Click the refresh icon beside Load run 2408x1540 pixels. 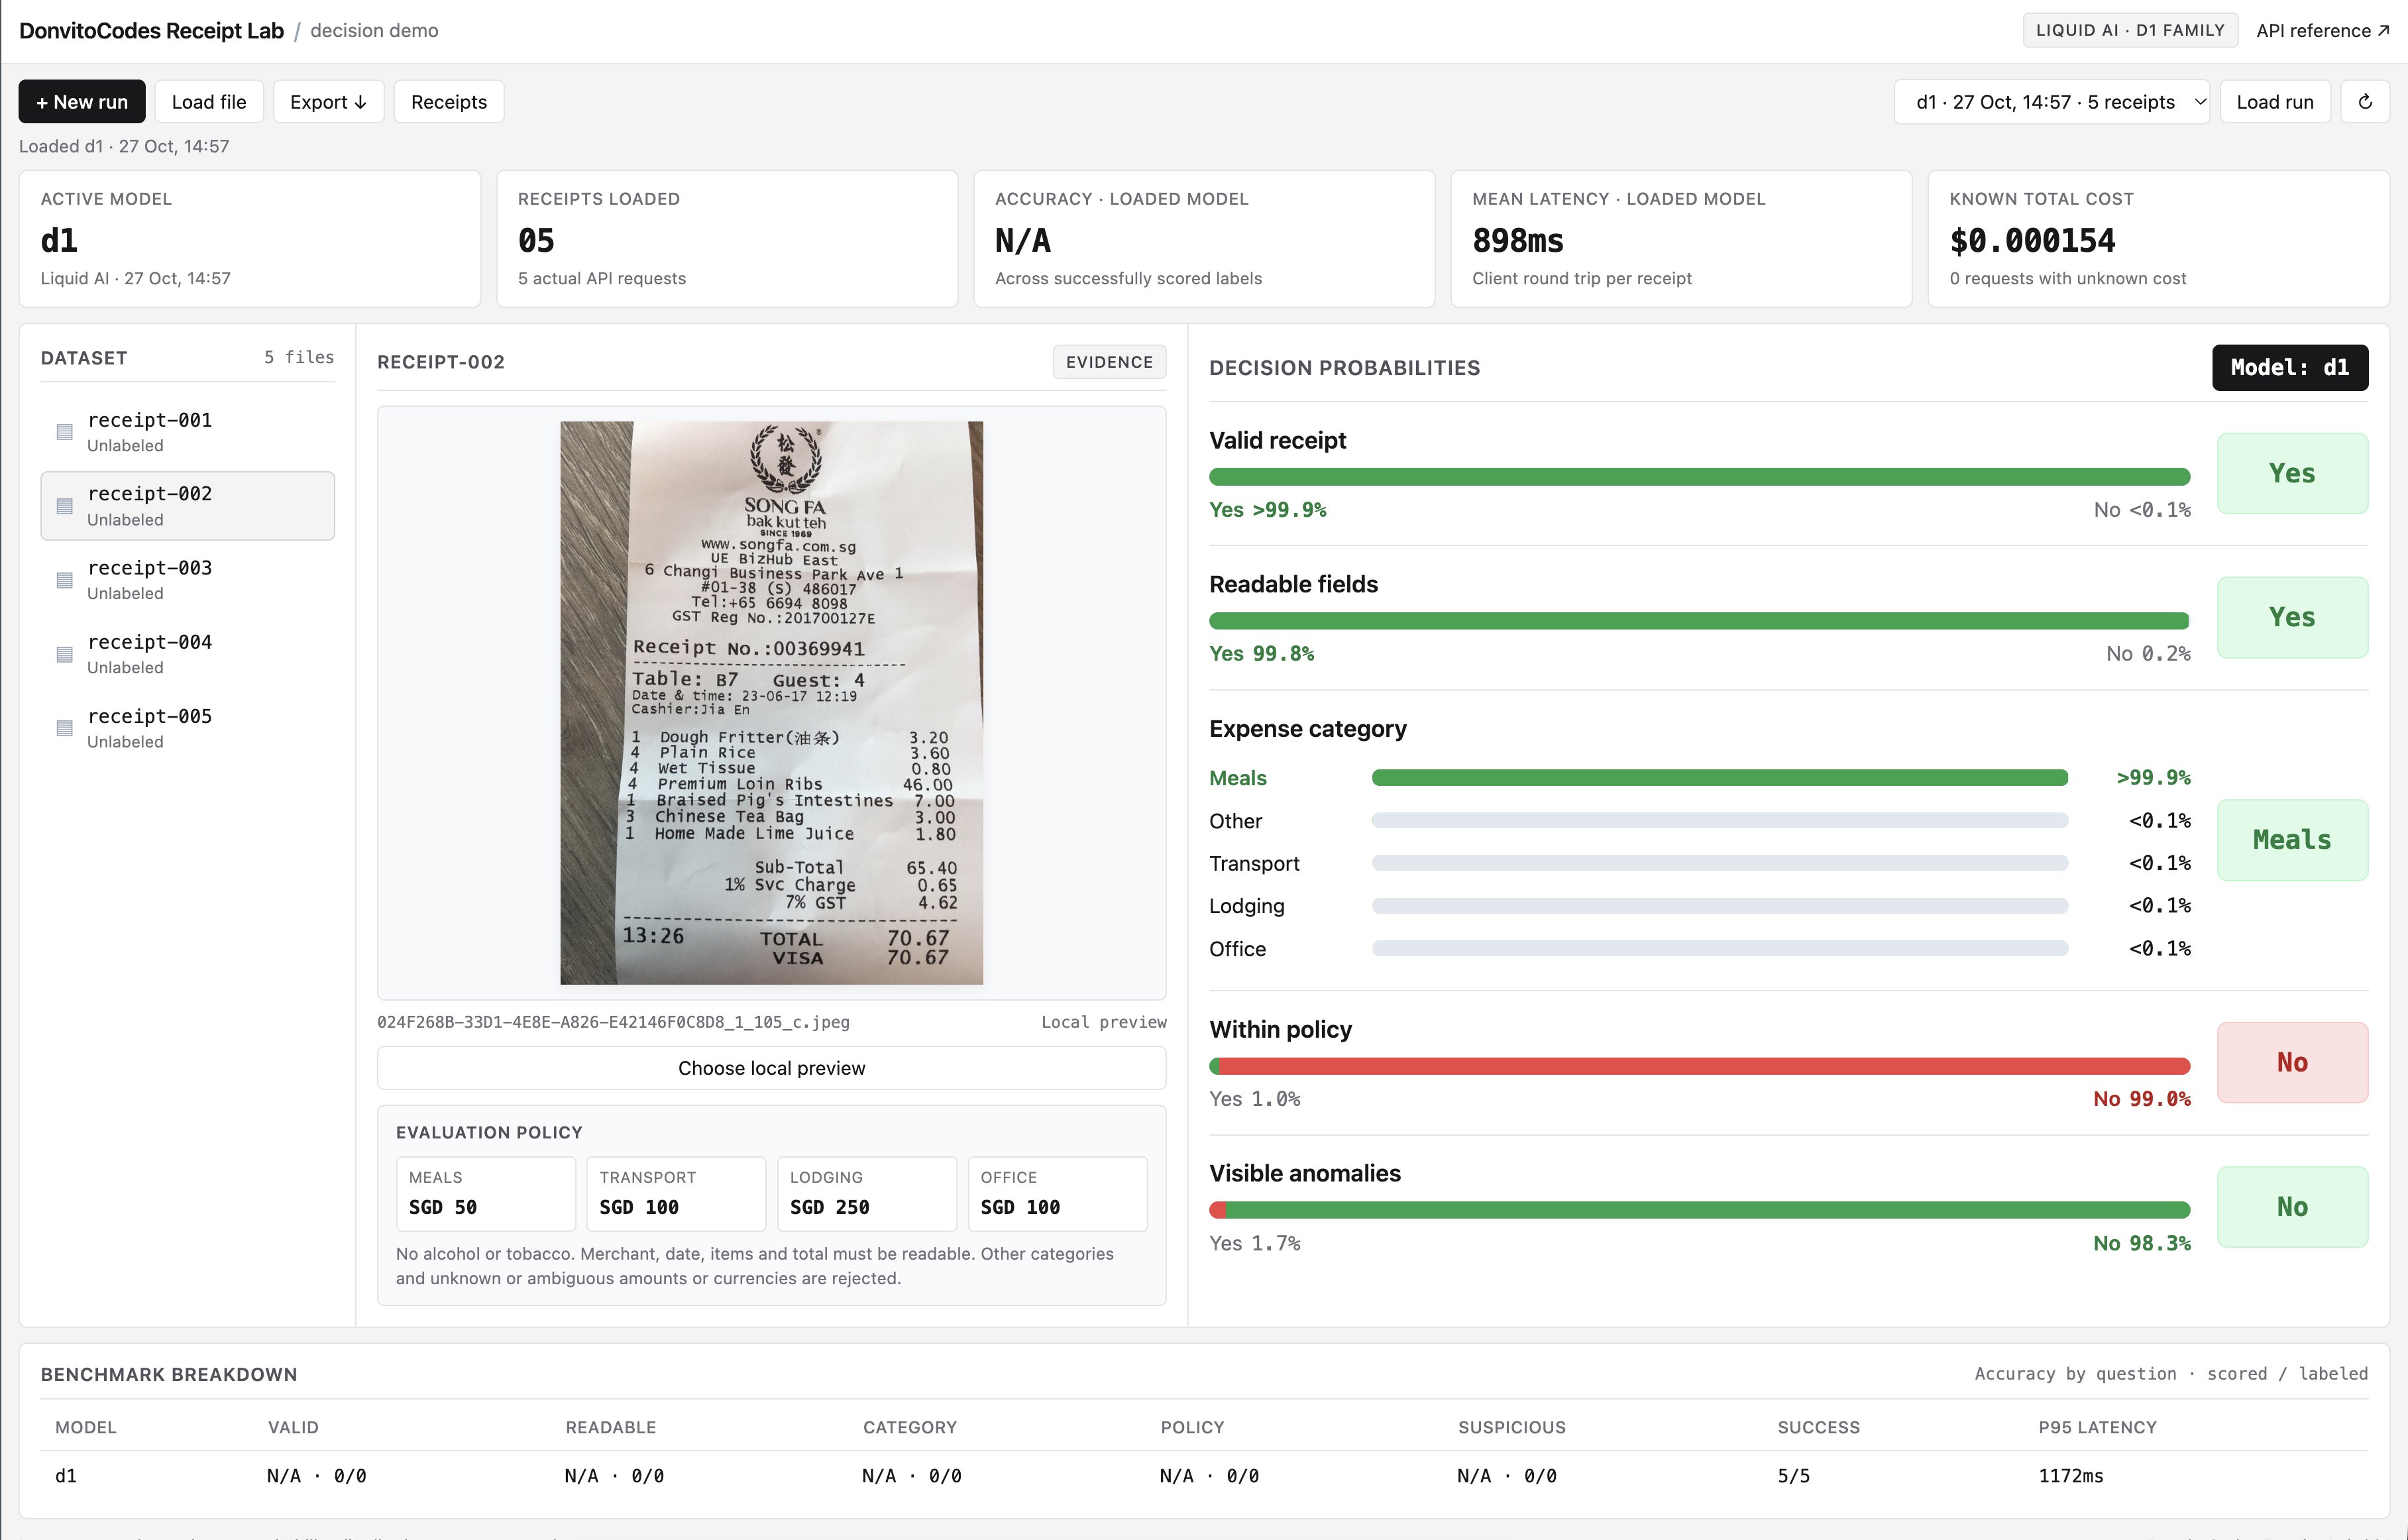pos(2365,102)
